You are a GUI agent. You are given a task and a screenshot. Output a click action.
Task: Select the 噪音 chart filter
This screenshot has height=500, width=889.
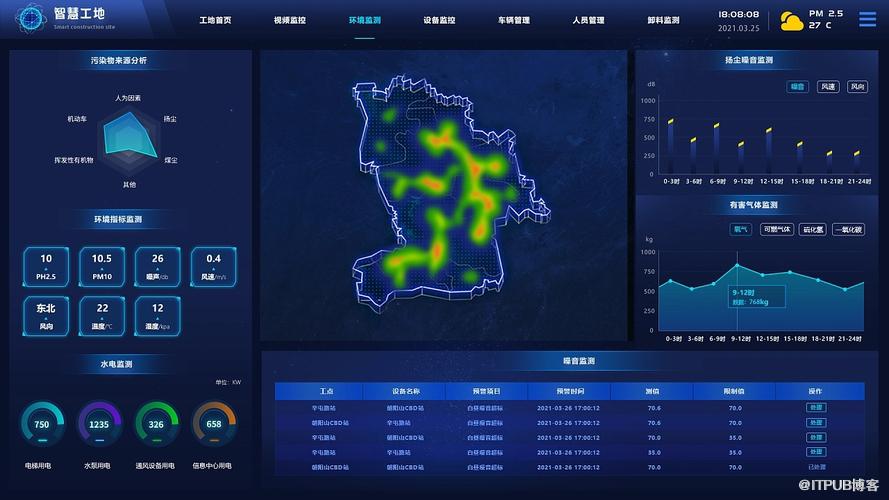click(797, 86)
